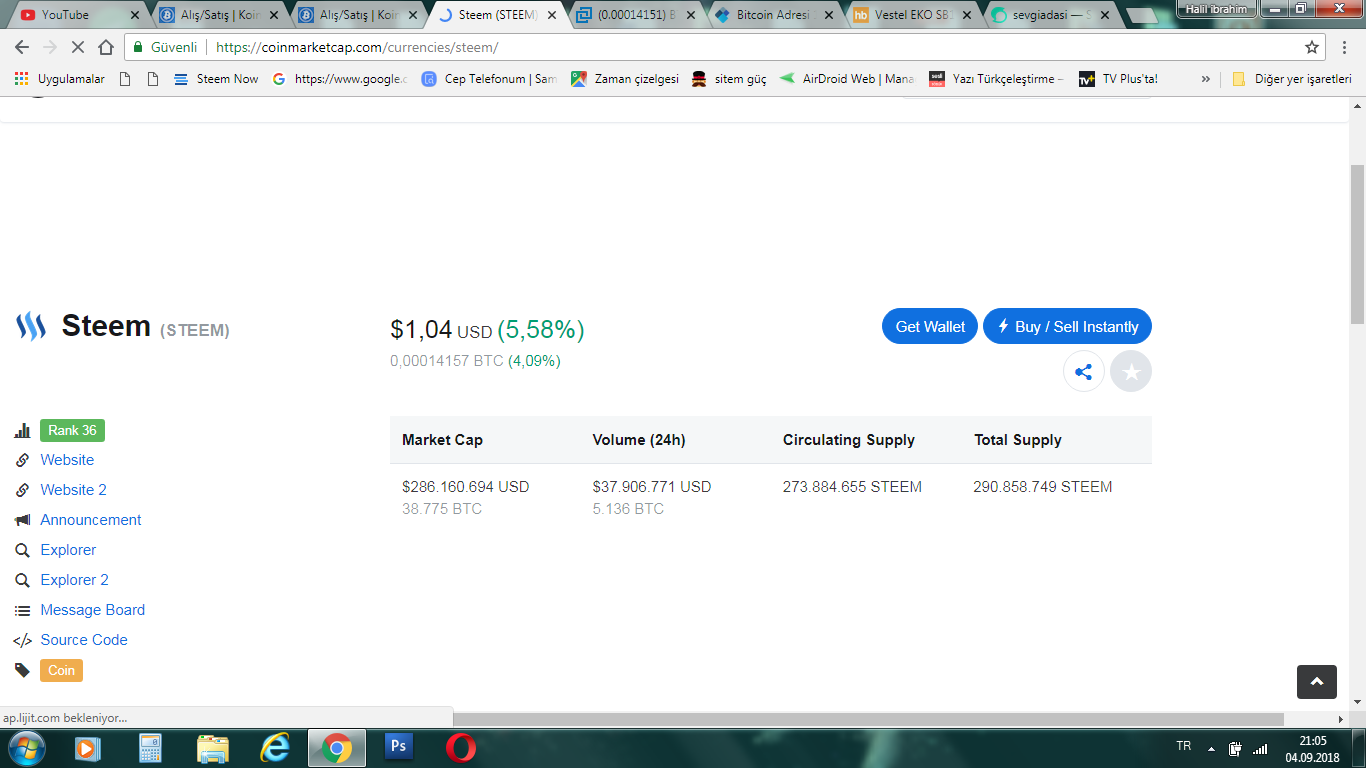Click the Steem logo icon

(x=31, y=326)
